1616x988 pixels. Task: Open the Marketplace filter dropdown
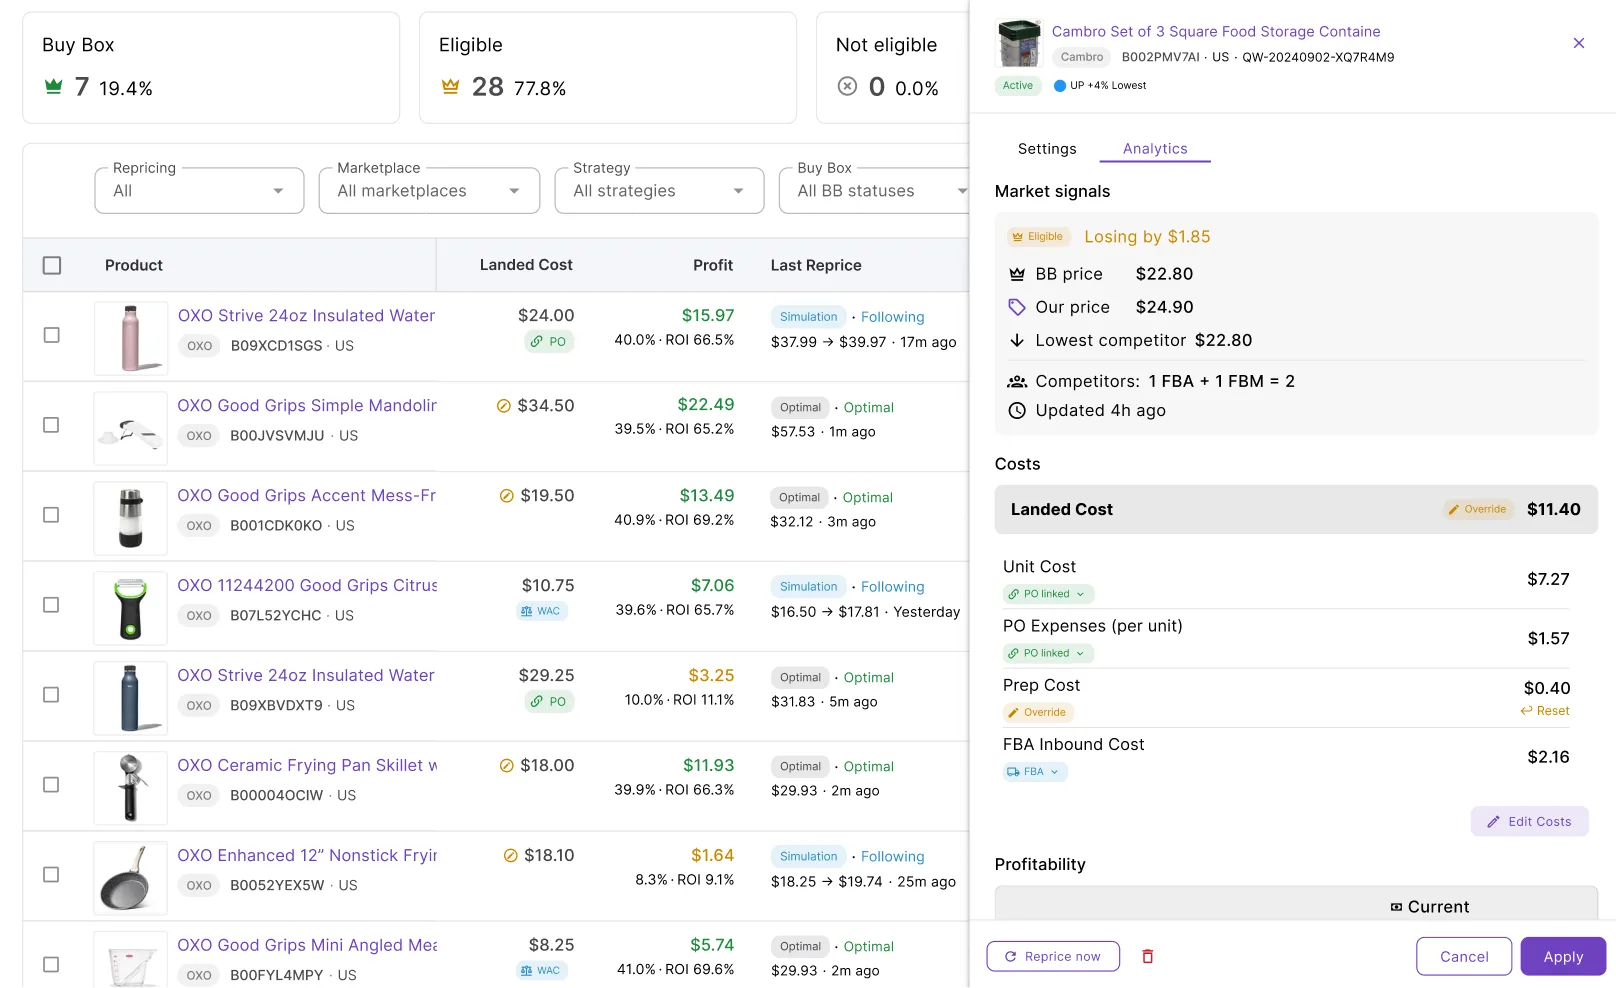click(429, 191)
